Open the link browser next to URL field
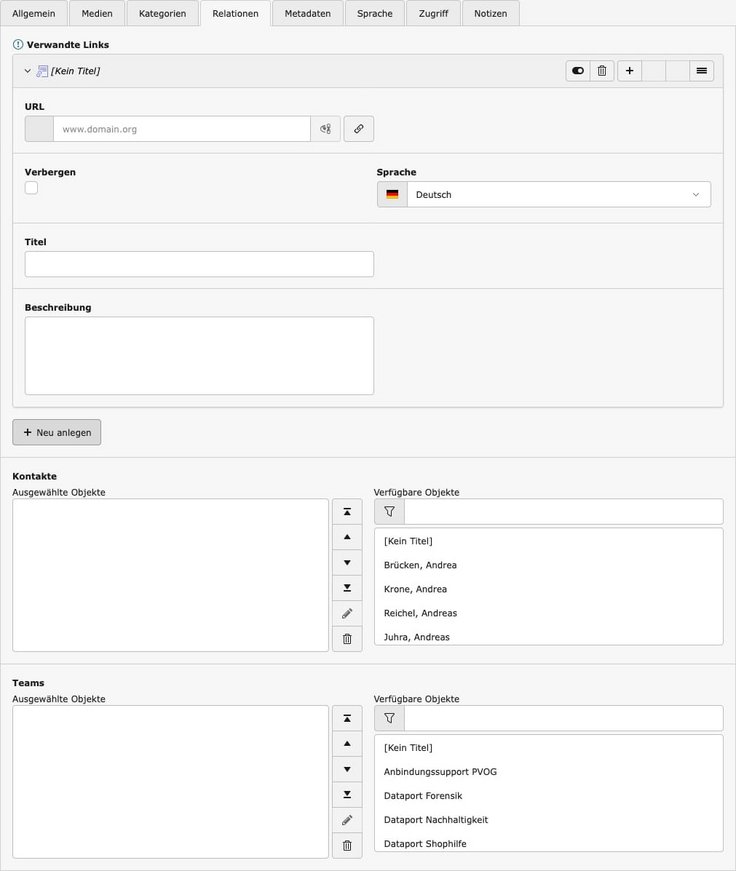Screen dimensions: 736x871 (358, 129)
